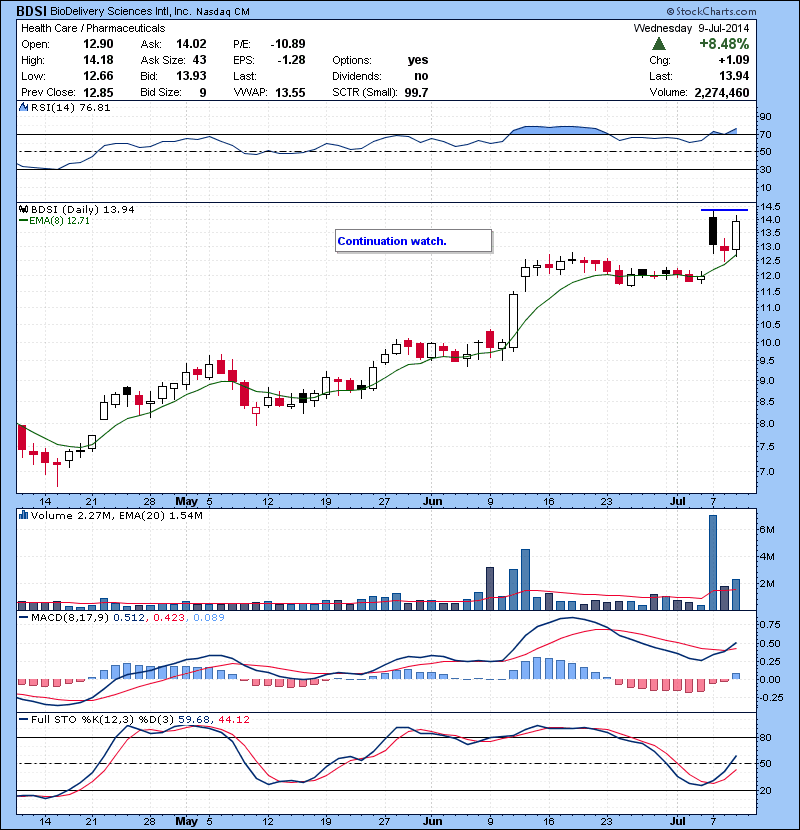Click the 'BDSI (Daily) 13.94' chart label

point(83,210)
